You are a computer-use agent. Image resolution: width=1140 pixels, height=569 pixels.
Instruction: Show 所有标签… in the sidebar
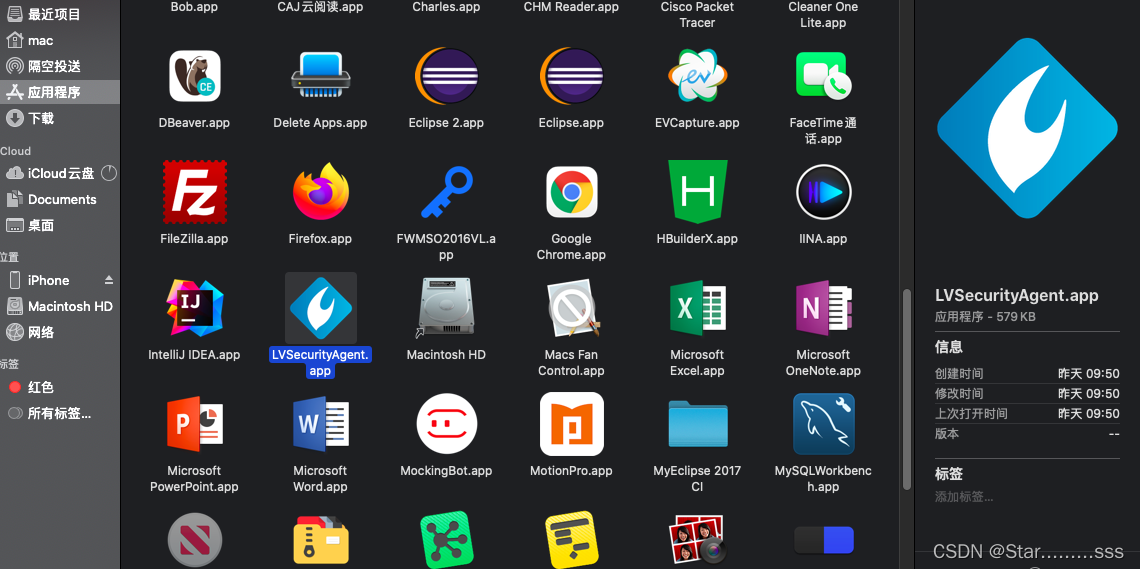[60, 413]
